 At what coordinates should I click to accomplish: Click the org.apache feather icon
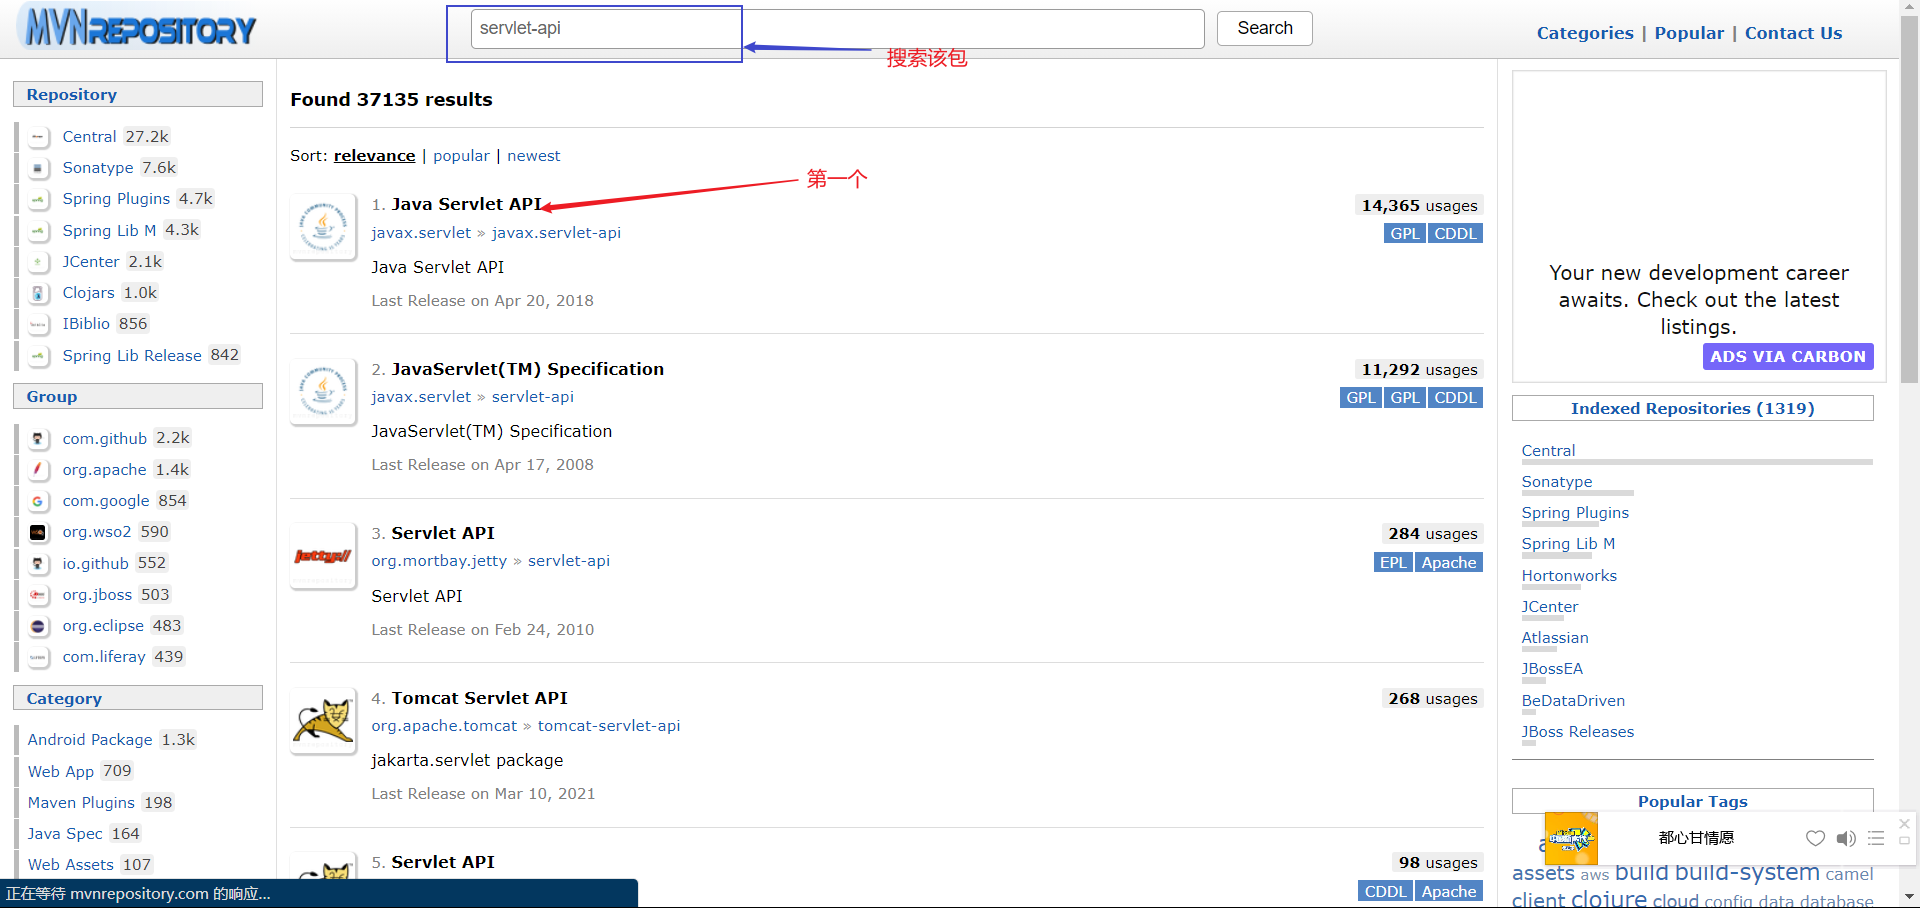coord(39,470)
